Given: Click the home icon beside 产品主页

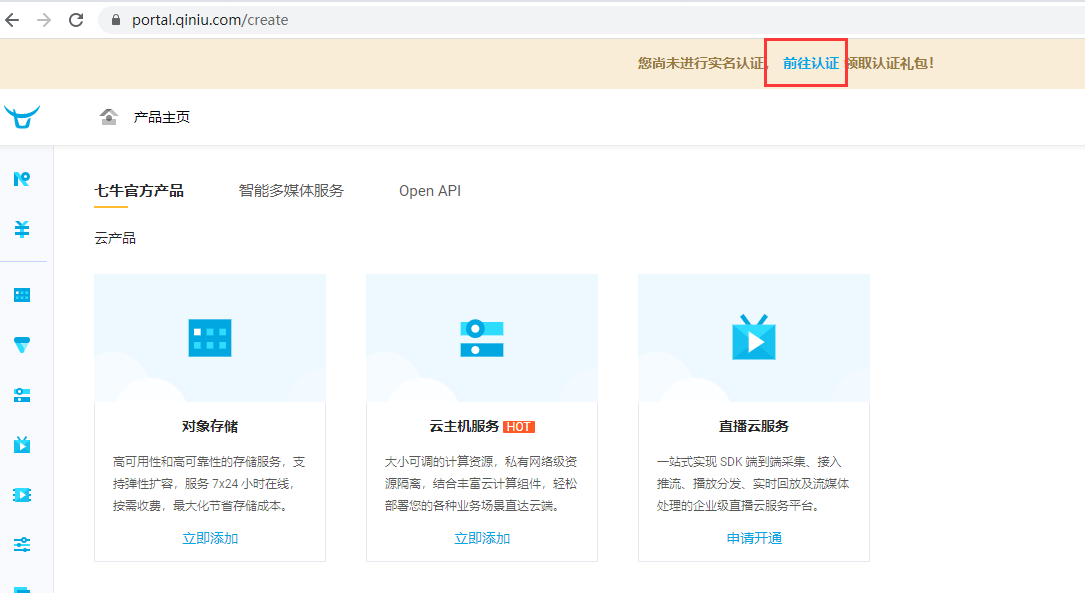Looking at the screenshot, I should 109,117.
